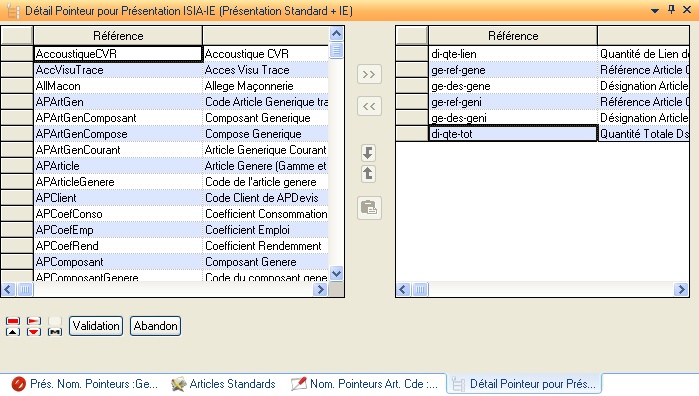Open the title bar dropdown arrow
The image size is (699, 396).
tap(655, 11)
